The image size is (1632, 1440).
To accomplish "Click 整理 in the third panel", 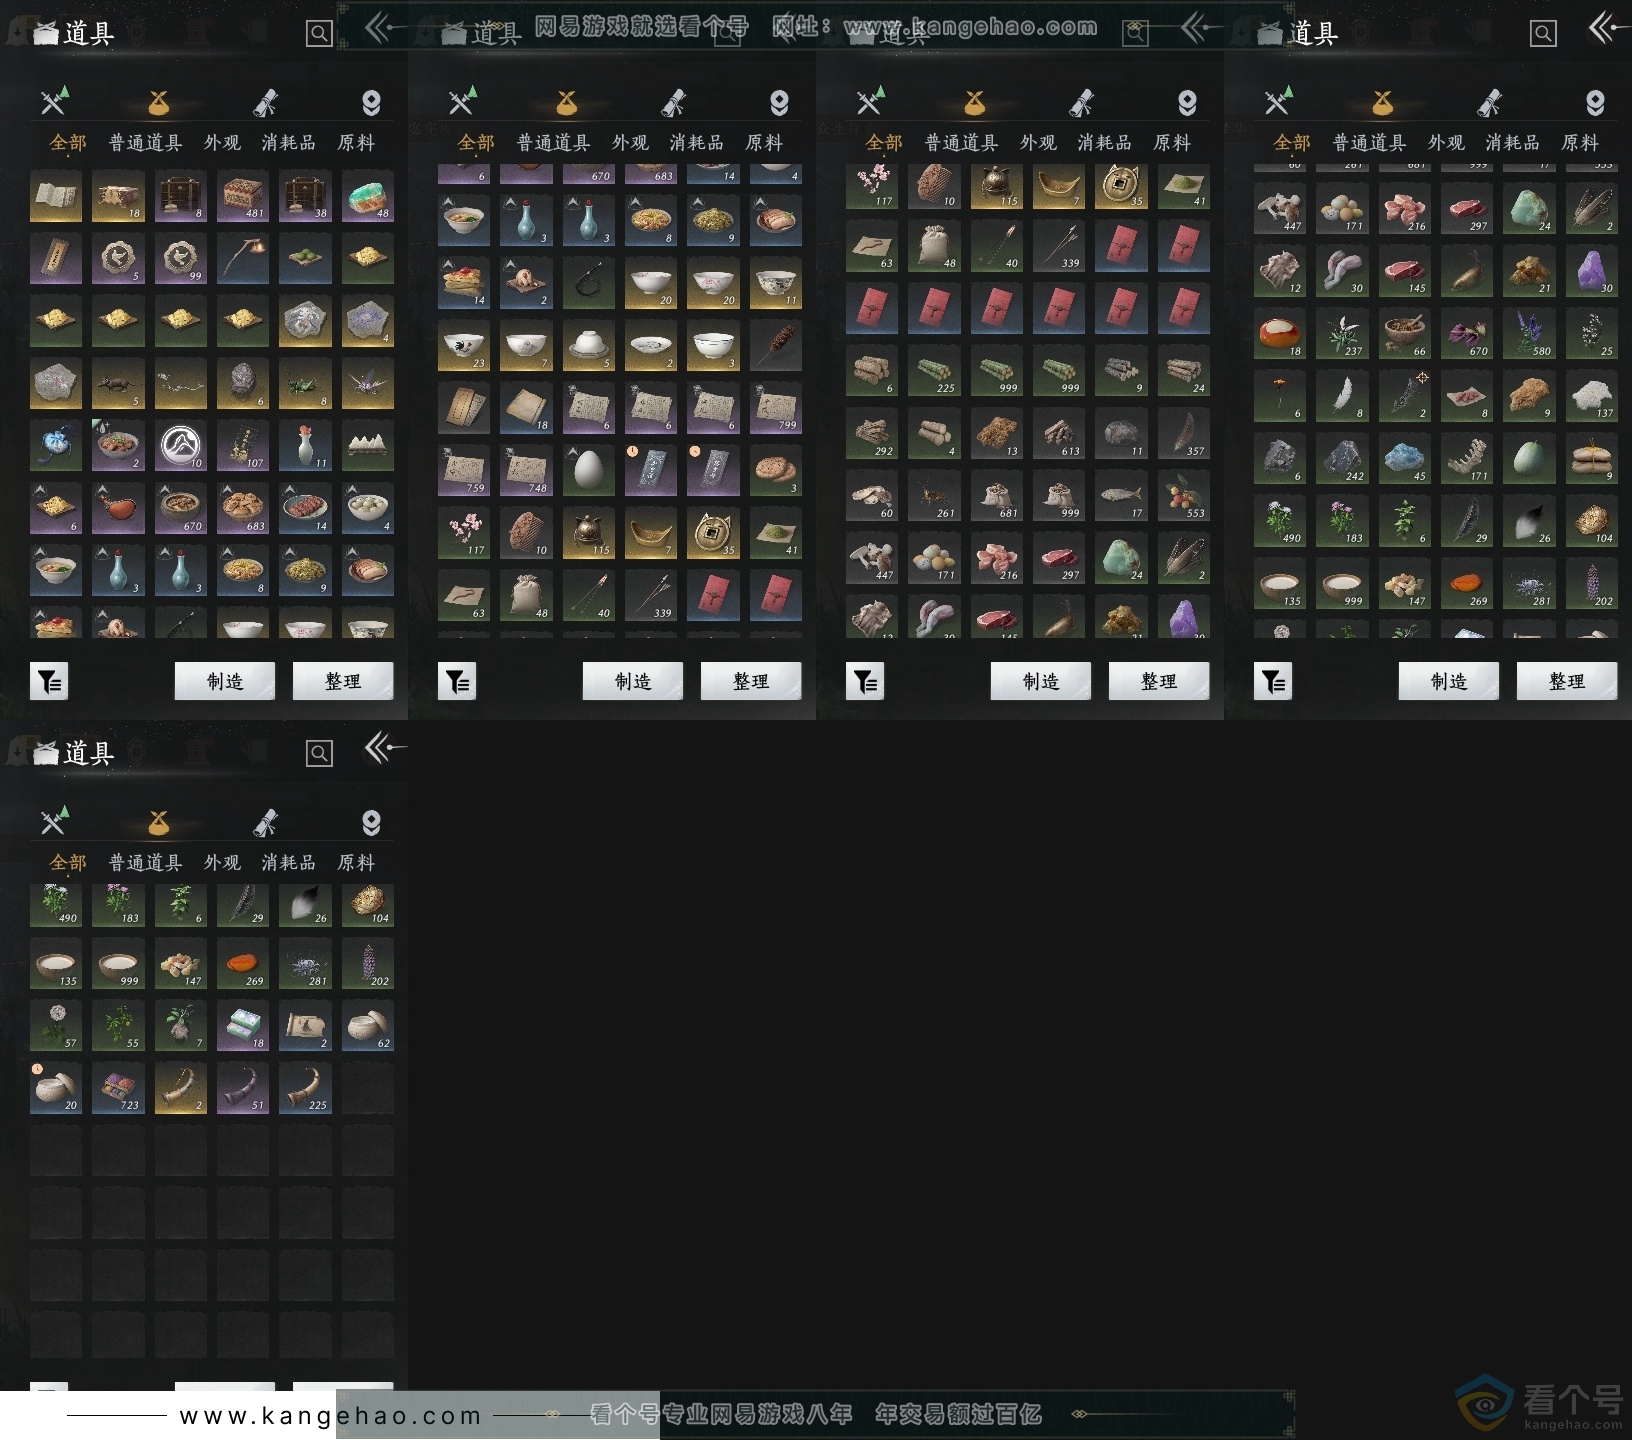I will 1159,681.
